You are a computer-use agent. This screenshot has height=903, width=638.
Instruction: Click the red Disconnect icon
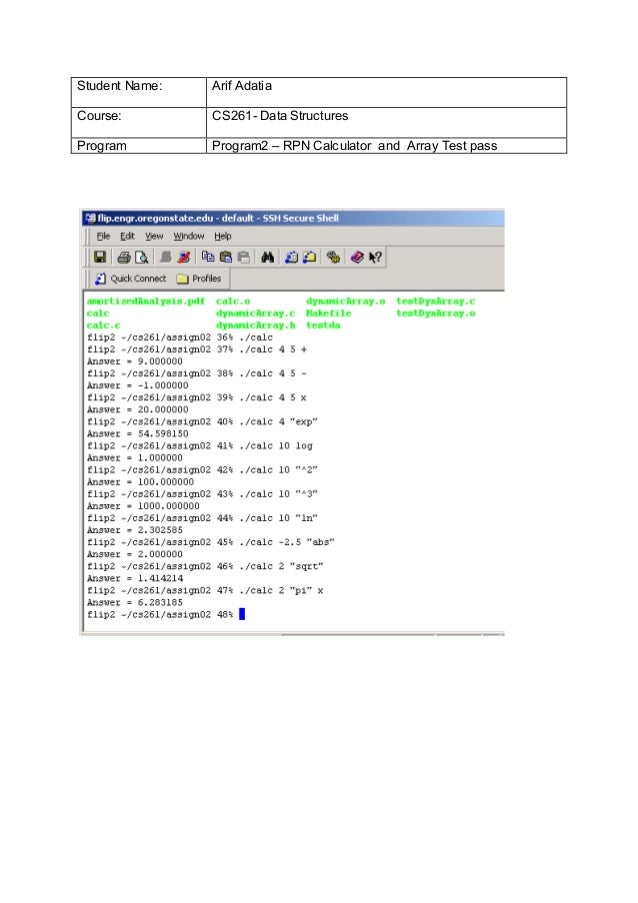(184, 257)
